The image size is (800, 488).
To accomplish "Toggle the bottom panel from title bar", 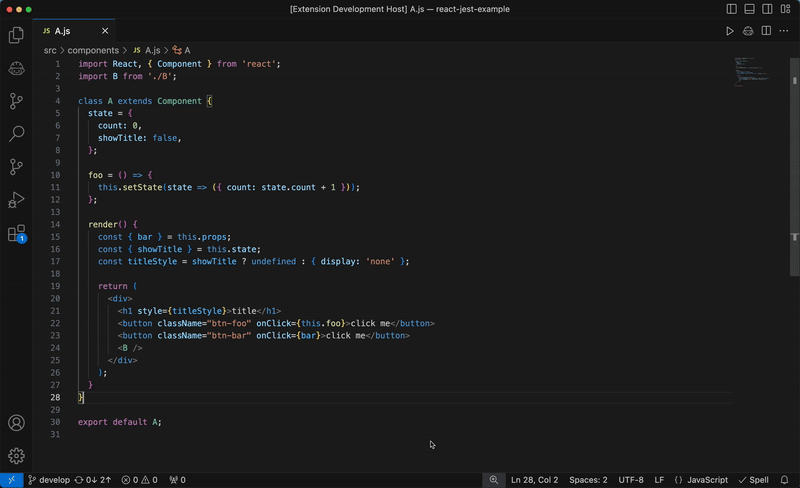I will [x=749, y=9].
